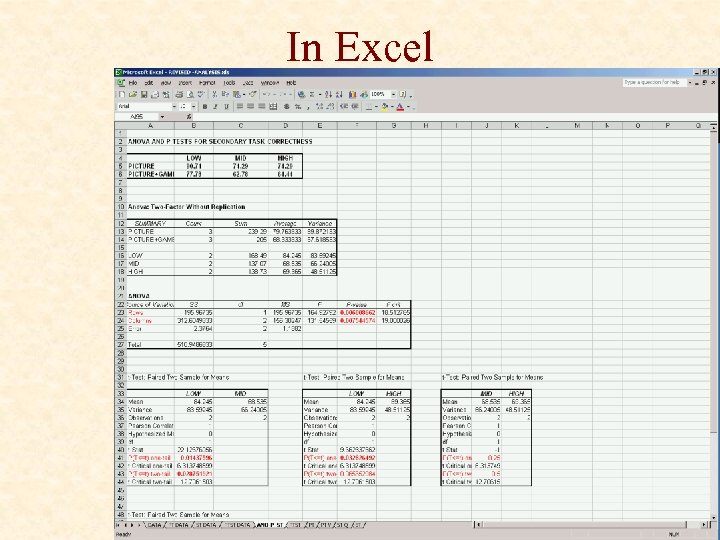
Task: Click Decrease Decimal icon
Action: 330,107
